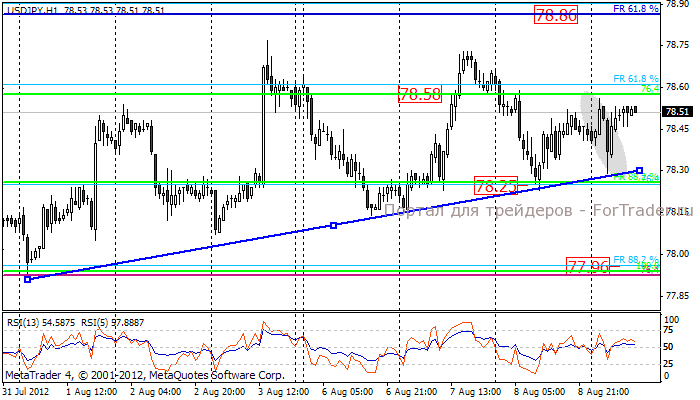700x400 pixels.
Task: Click the leftmost anchor of the blue trendline
Action: [27, 279]
